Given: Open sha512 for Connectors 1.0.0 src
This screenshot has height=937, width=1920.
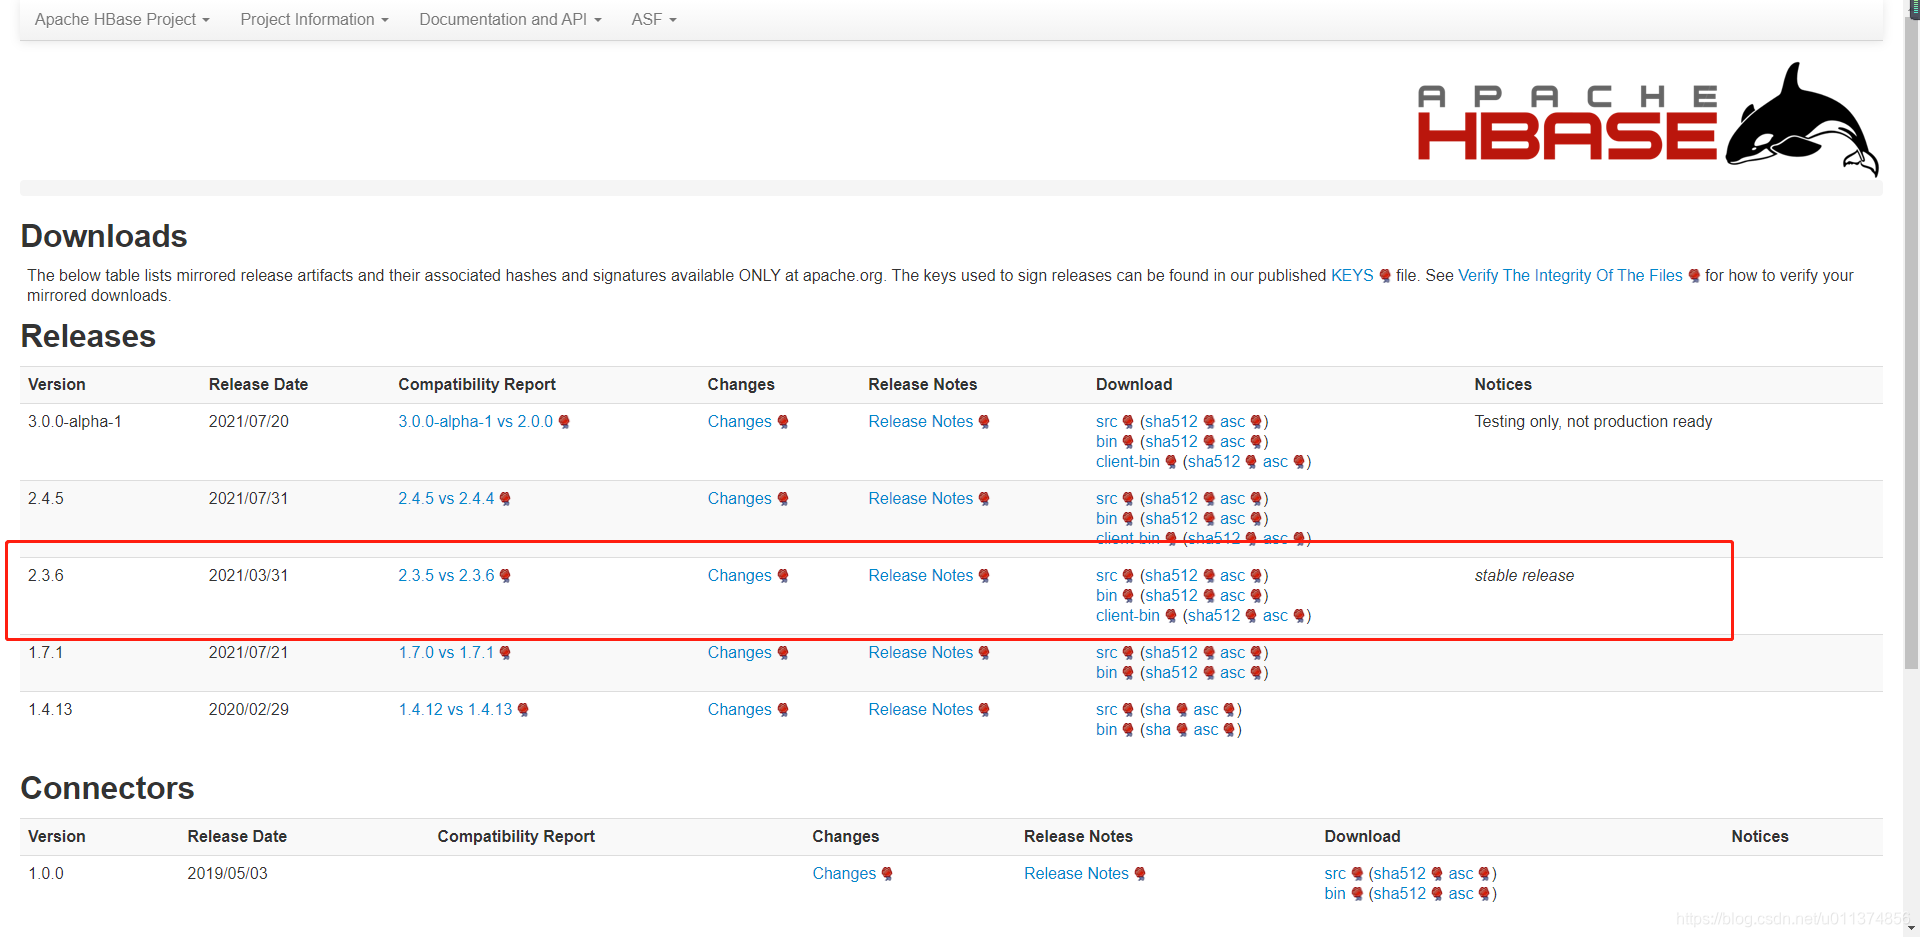Looking at the screenshot, I should point(1400,873).
